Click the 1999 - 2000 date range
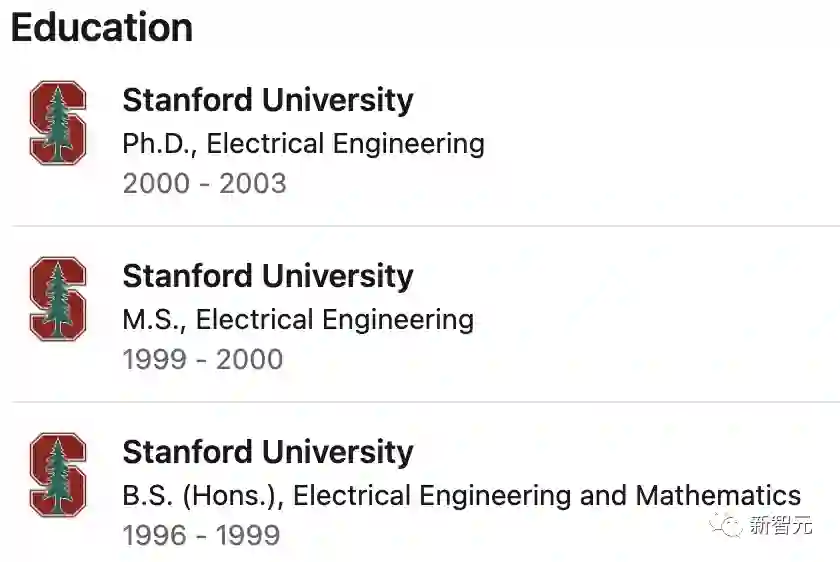 click(202, 360)
